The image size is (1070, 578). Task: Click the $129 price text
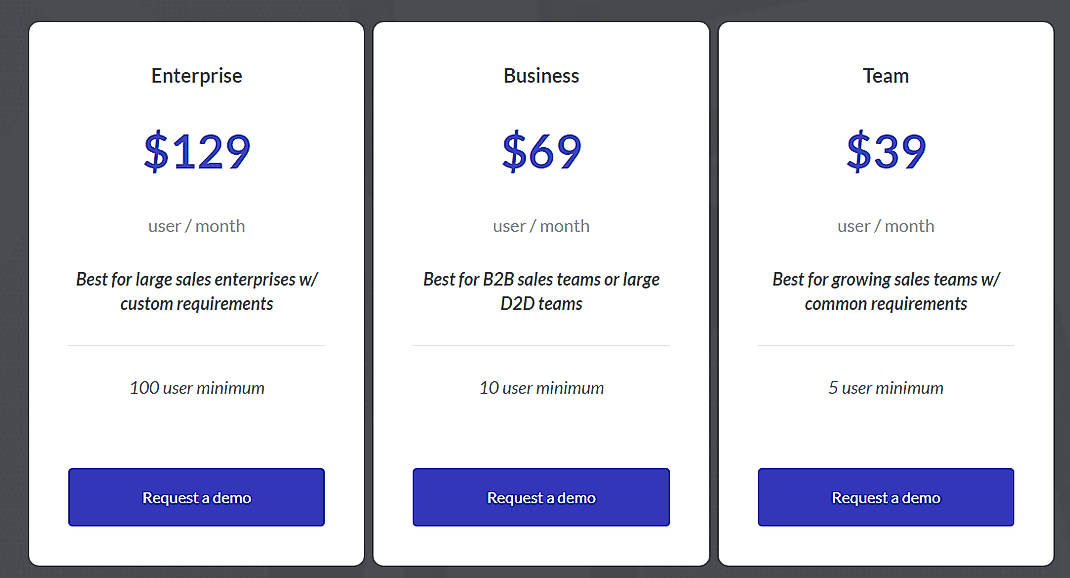point(196,150)
